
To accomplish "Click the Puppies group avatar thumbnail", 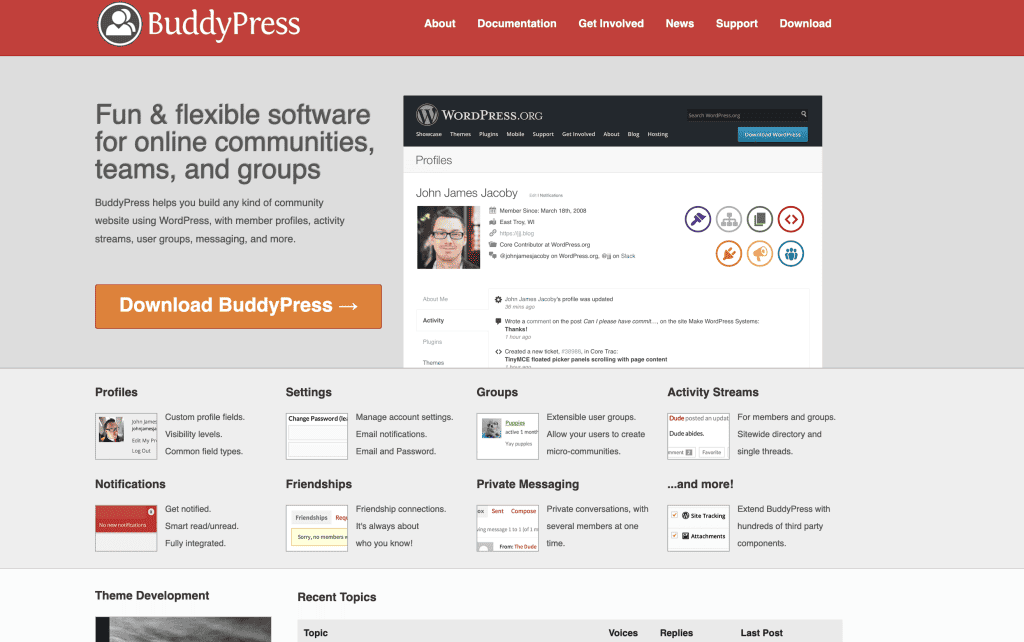I will click(491, 428).
